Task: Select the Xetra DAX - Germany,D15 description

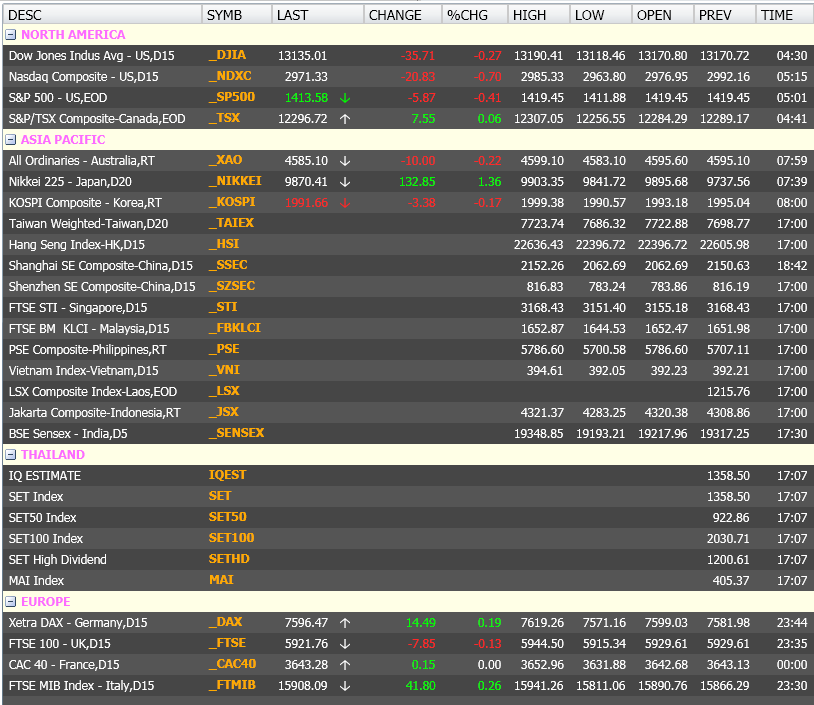Action: tap(78, 623)
